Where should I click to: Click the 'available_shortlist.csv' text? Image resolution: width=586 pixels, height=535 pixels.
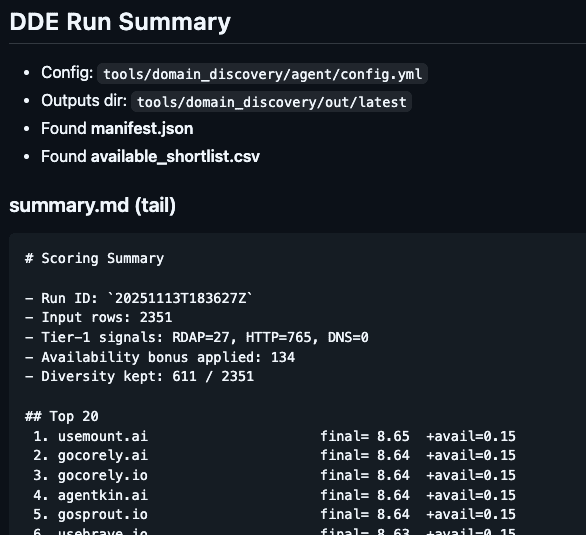[175, 157]
